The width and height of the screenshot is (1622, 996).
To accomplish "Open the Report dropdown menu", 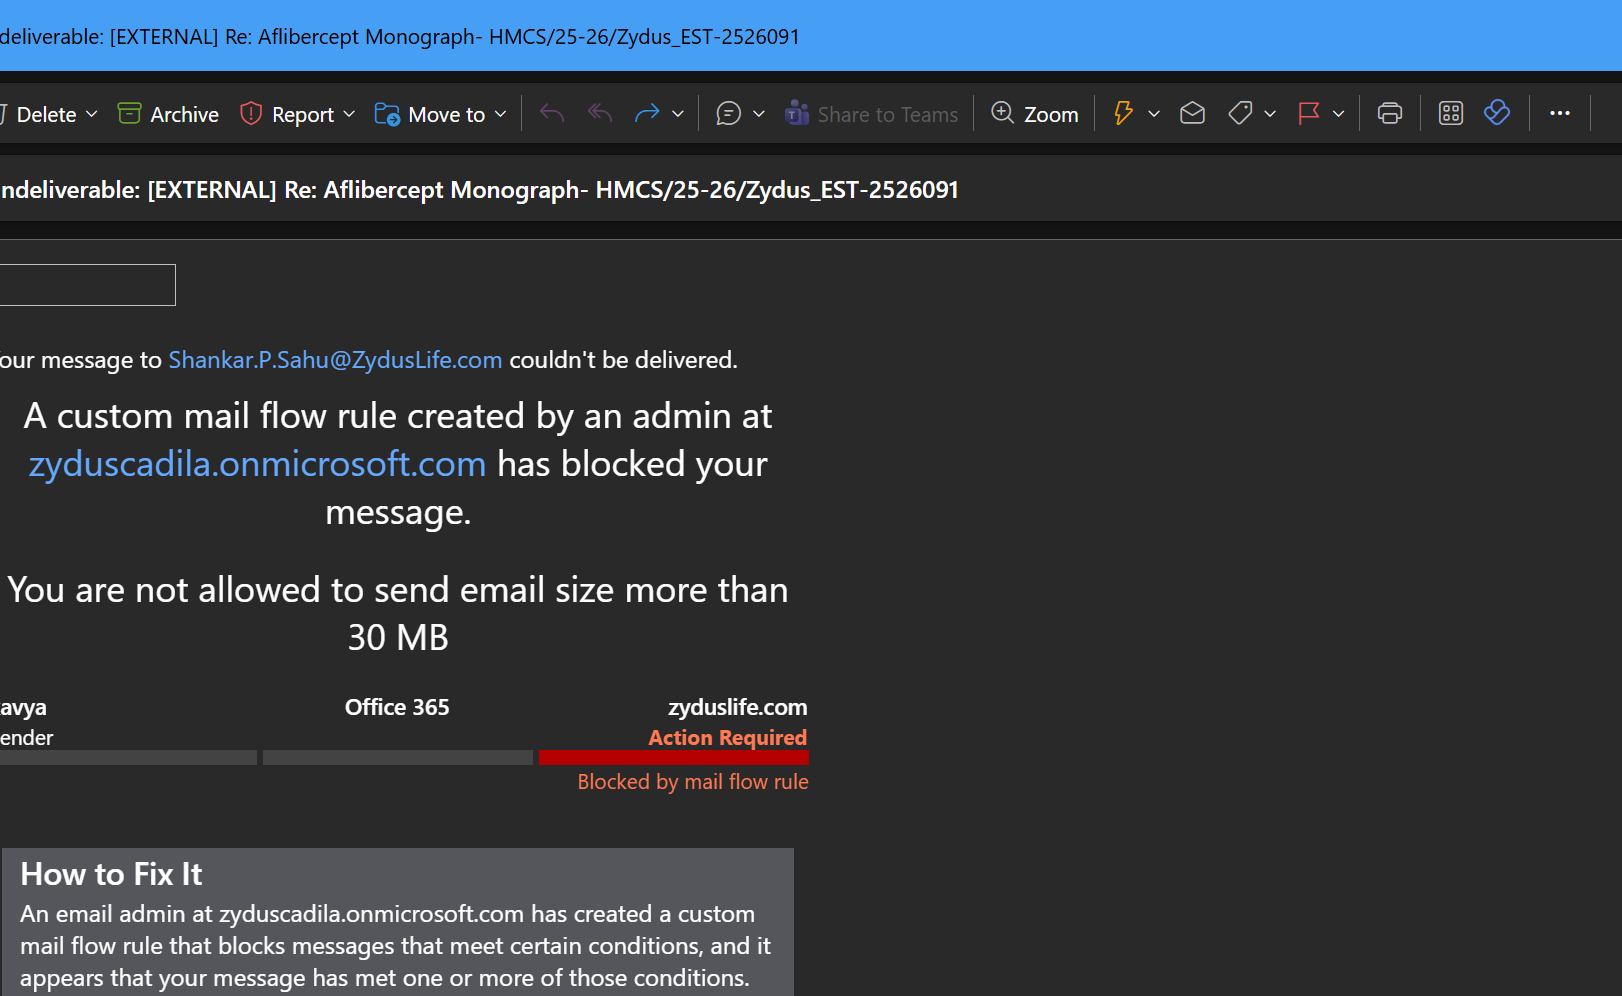I will click(349, 114).
